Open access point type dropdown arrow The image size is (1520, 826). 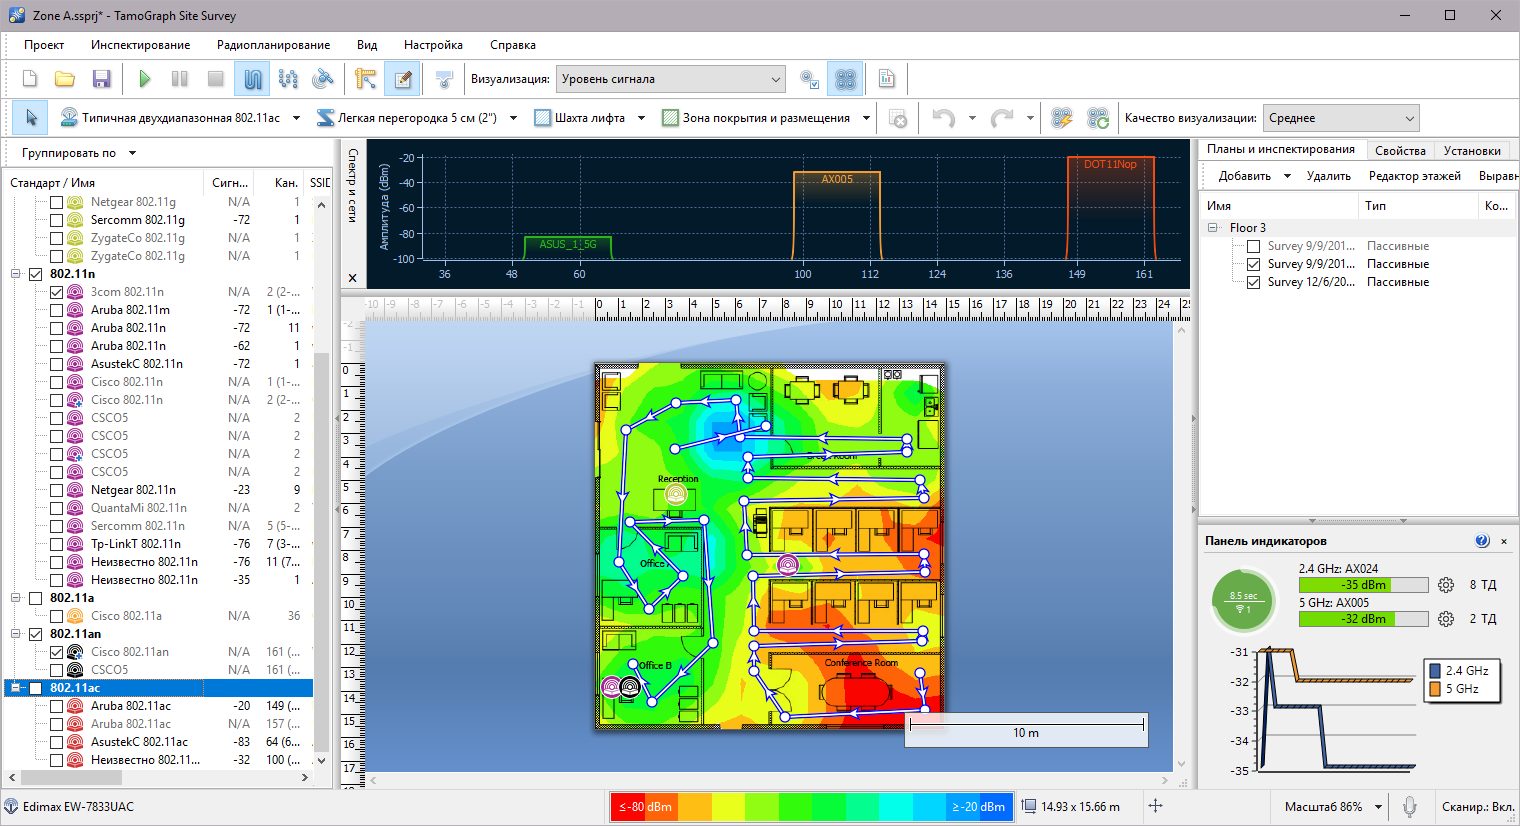pyautogui.click(x=296, y=118)
